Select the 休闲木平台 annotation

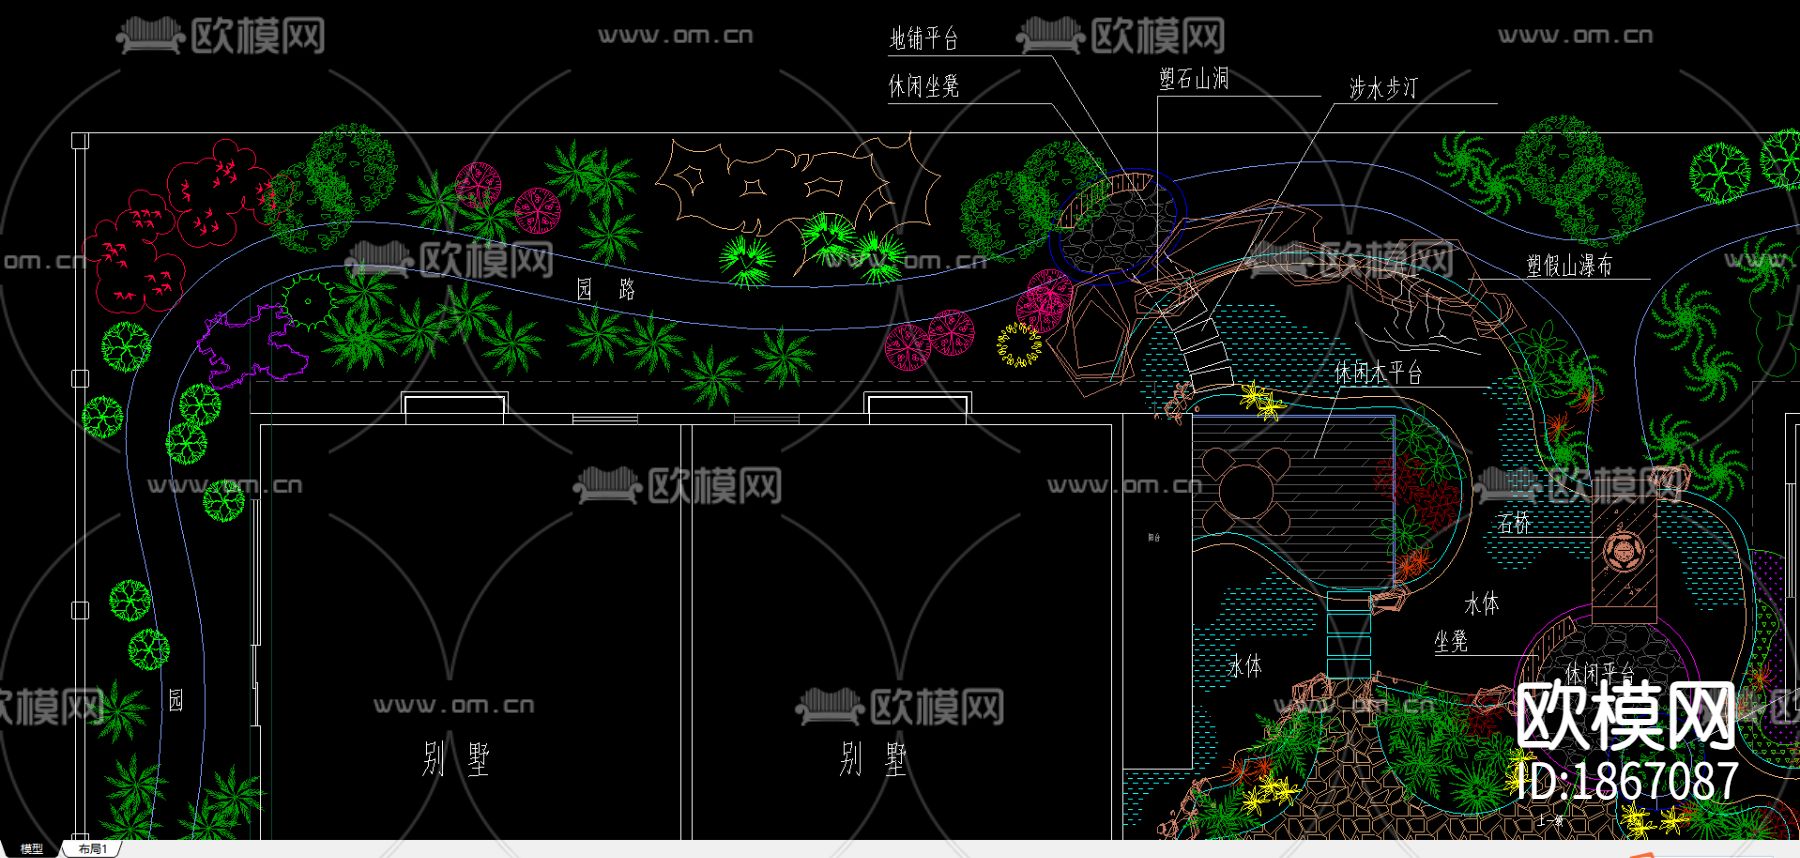point(1378,373)
